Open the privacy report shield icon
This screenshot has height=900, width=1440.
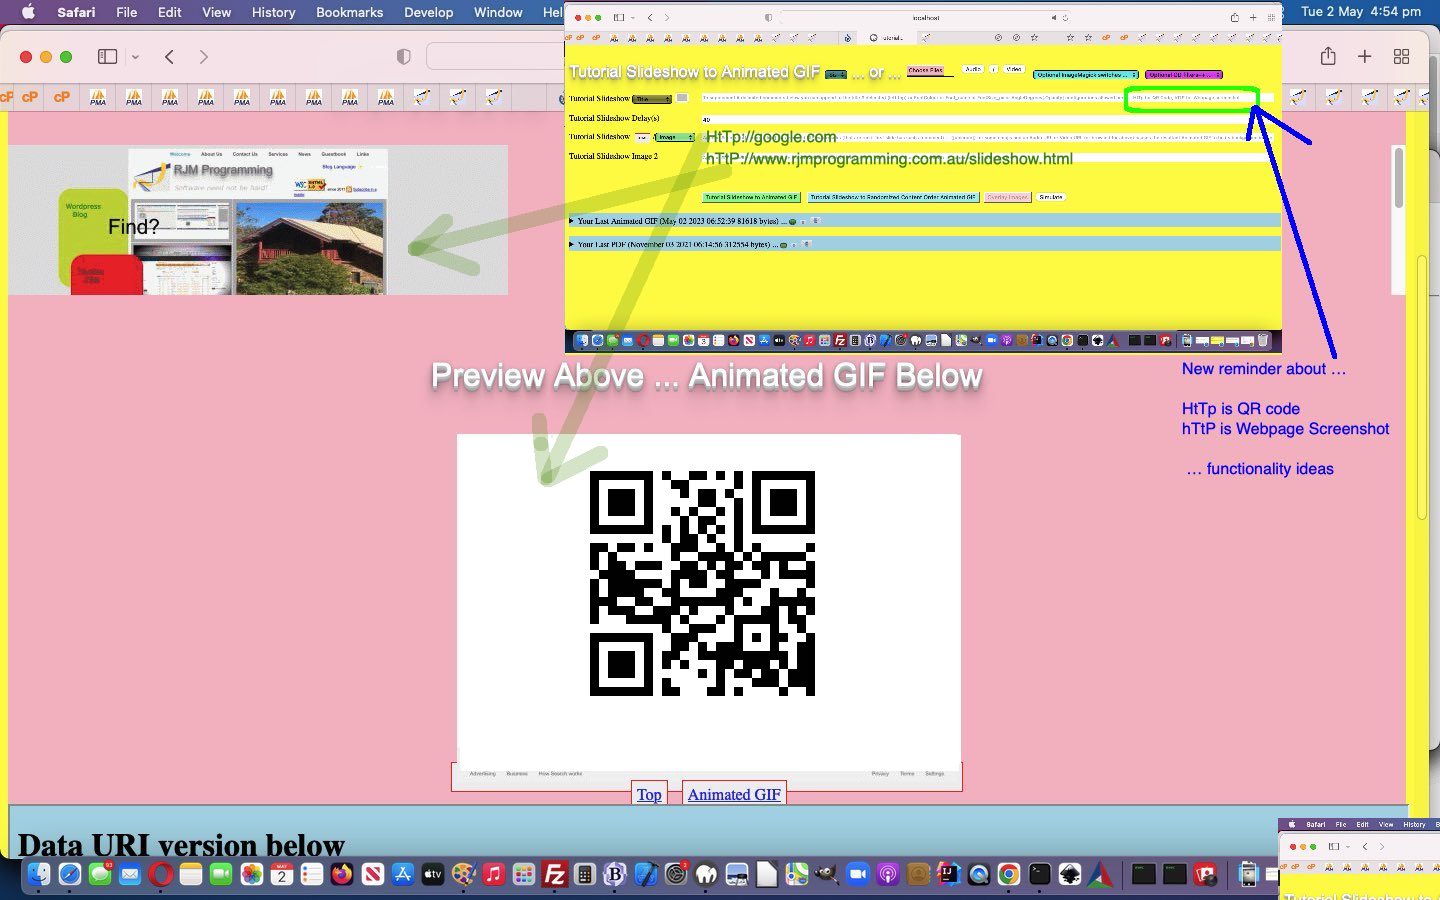tap(404, 57)
